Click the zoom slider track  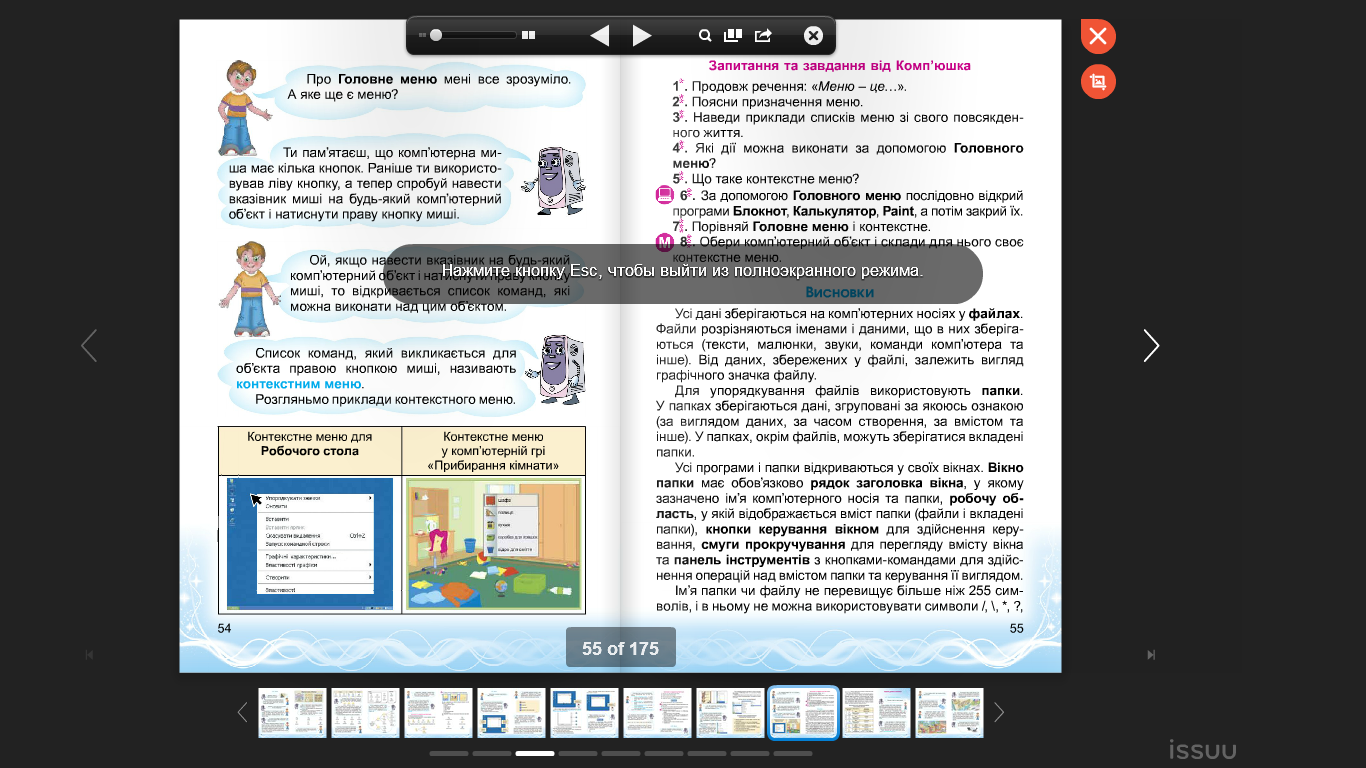[x=476, y=35]
